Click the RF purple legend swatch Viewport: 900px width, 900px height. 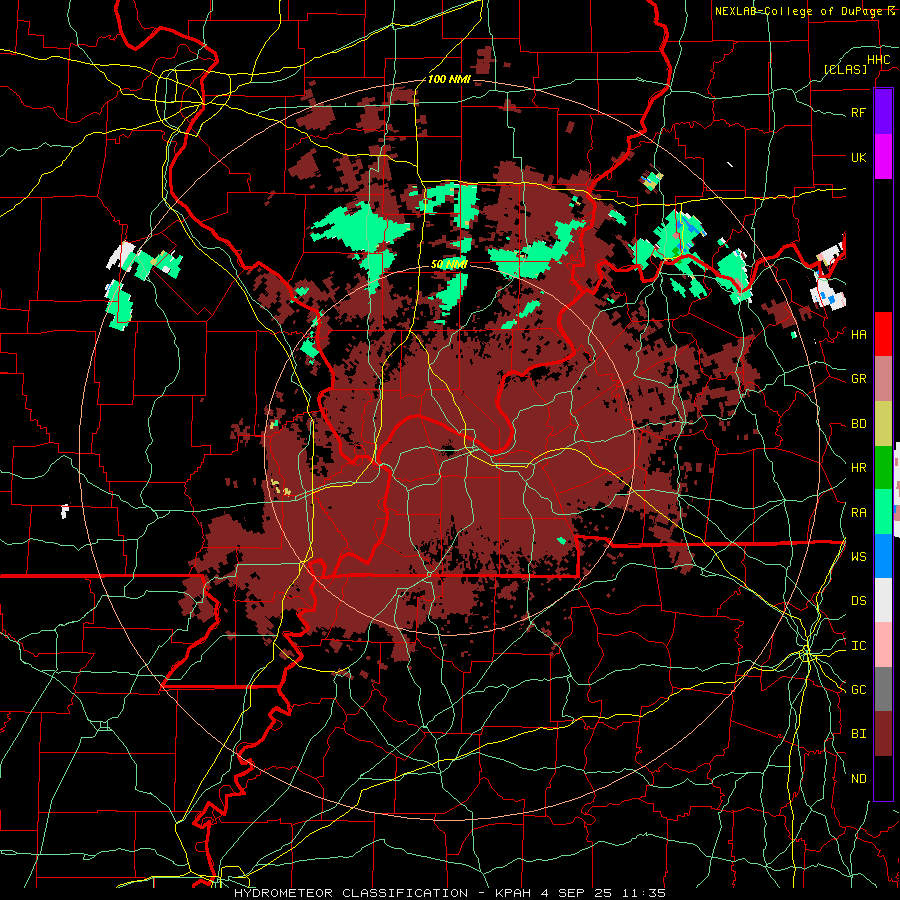point(883,112)
